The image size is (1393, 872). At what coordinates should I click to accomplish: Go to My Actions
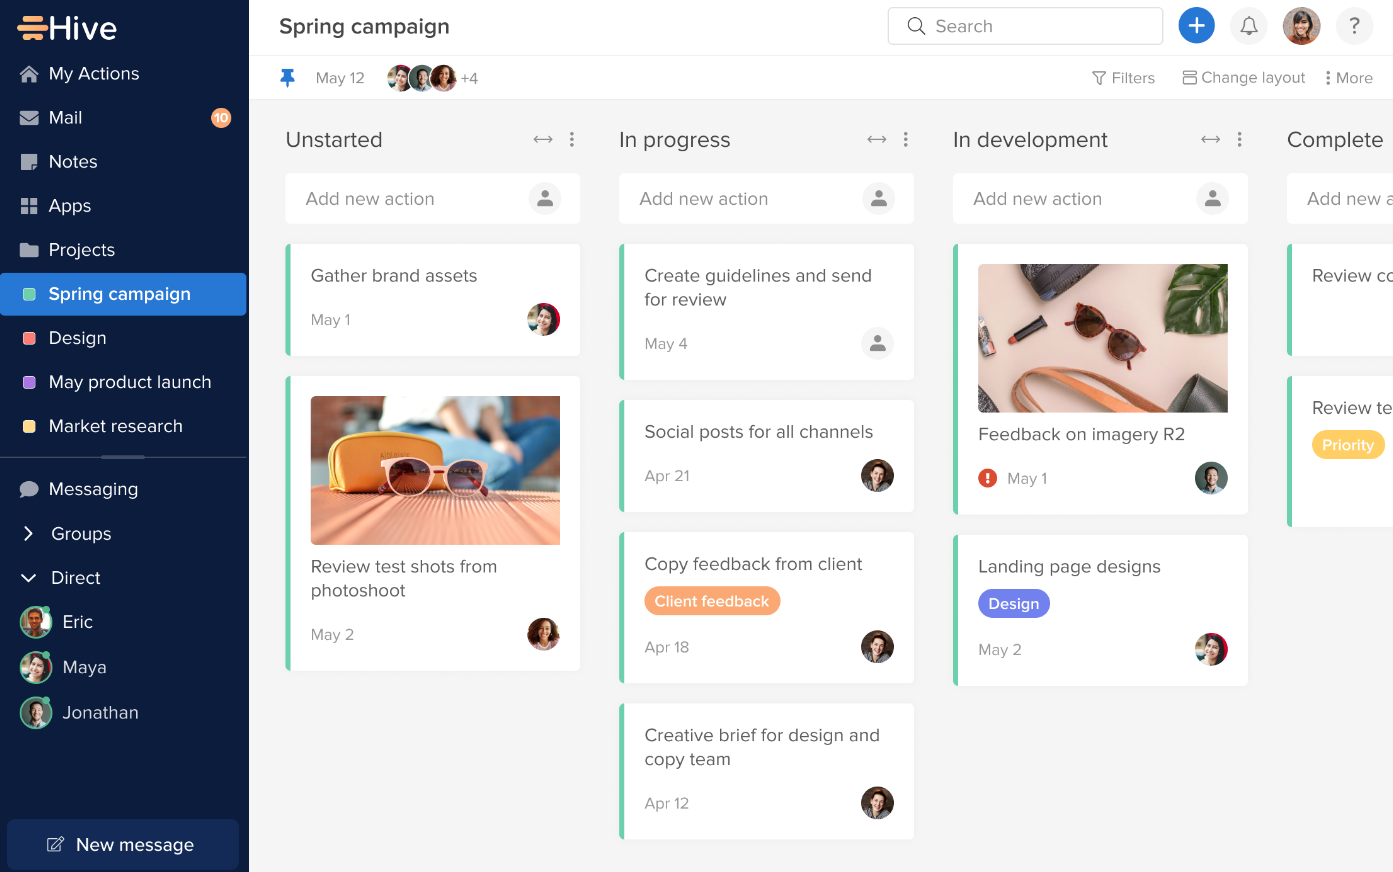(94, 74)
